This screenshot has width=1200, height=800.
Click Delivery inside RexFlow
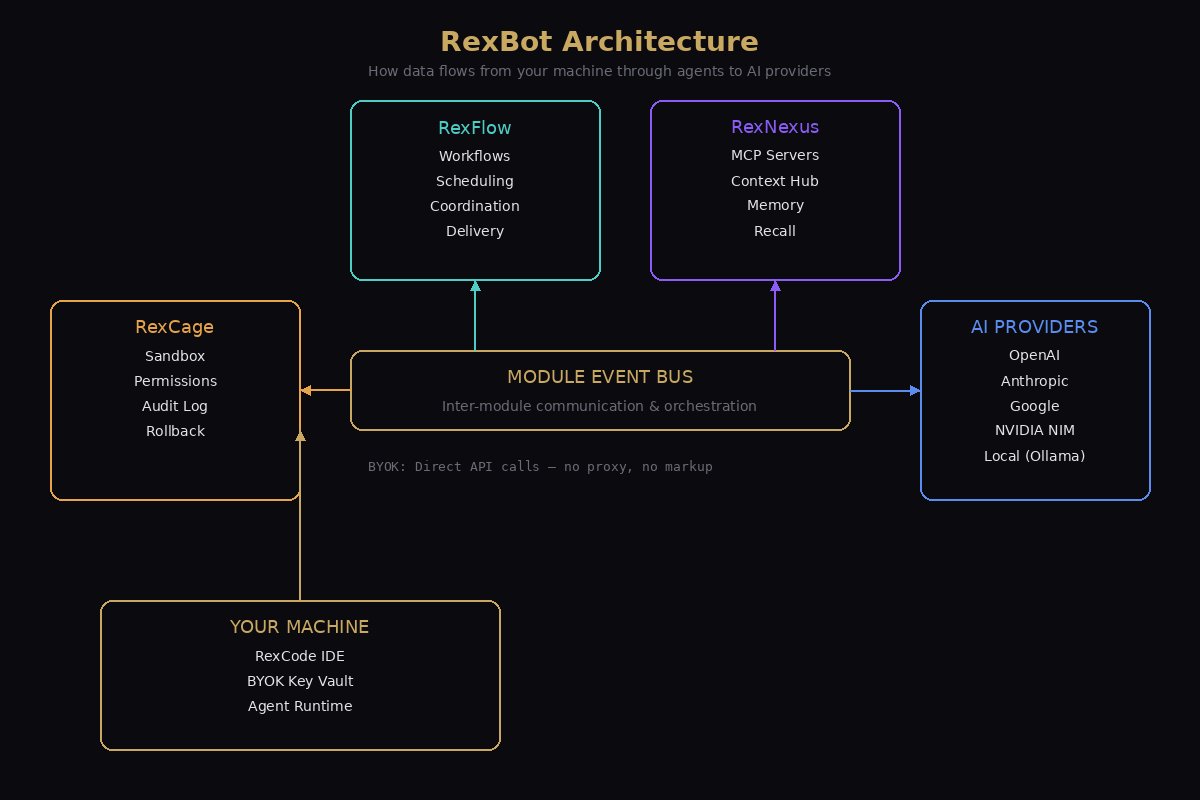click(474, 231)
